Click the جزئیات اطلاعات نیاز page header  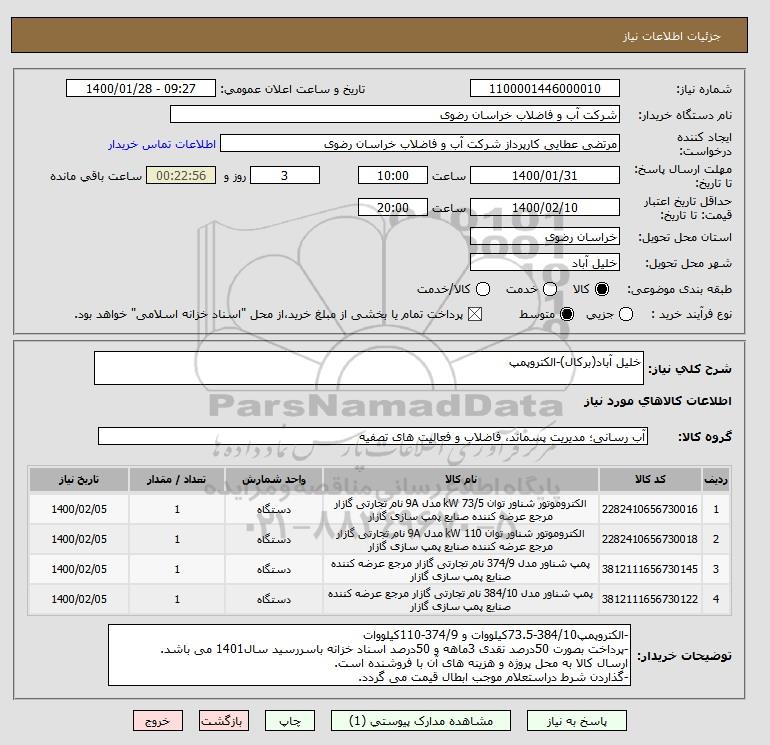(671, 36)
